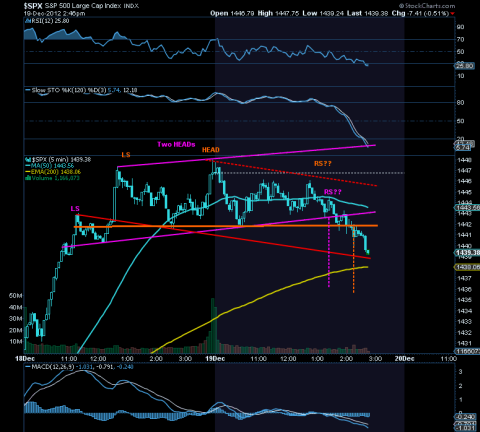Click the orange HEAD annotation
Image resolution: width=480 pixels, height=432 pixels.
pyautogui.click(x=211, y=150)
